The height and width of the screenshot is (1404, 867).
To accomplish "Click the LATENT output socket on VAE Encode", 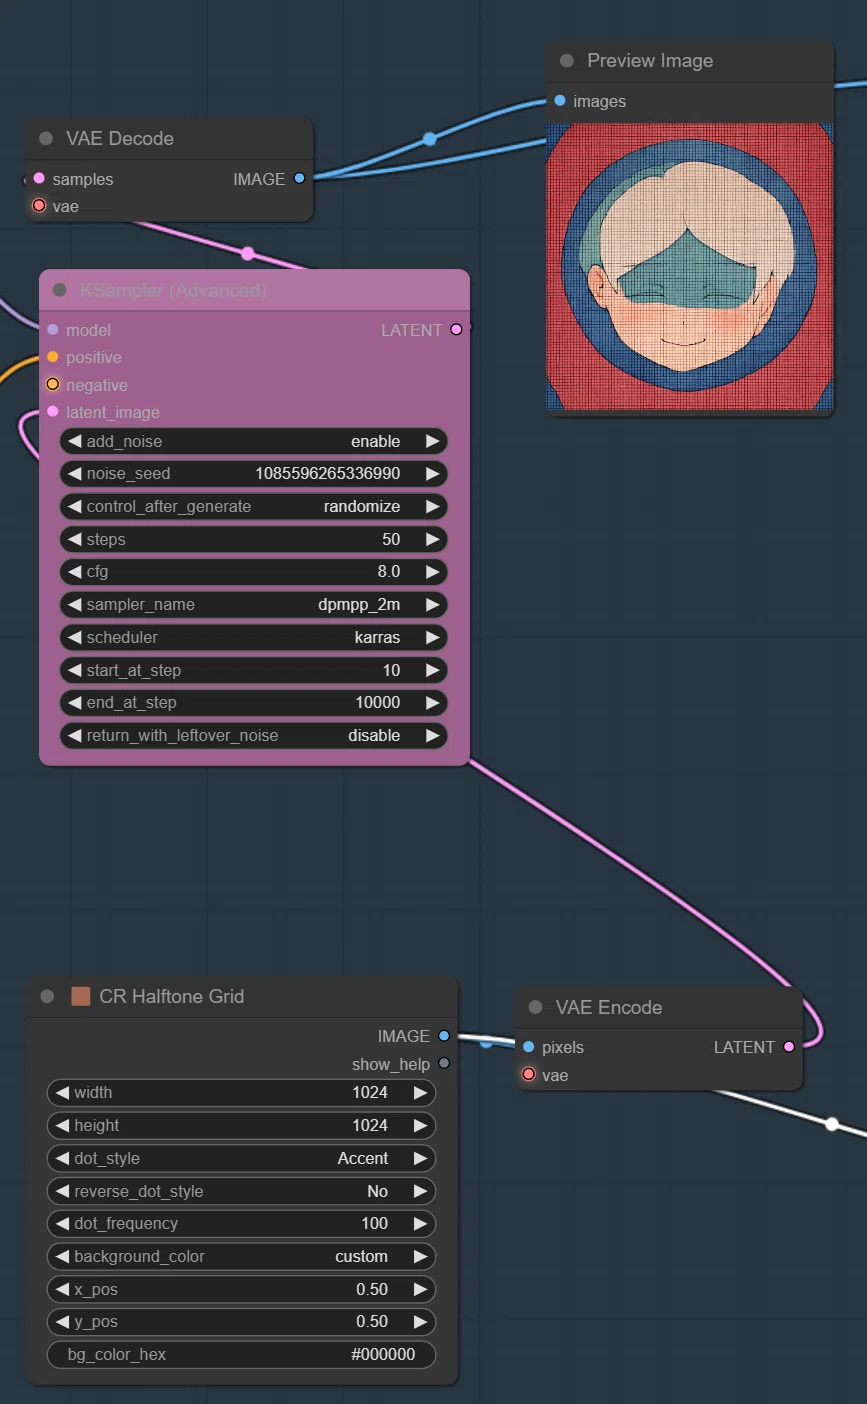I will (x=789, y=1047).
